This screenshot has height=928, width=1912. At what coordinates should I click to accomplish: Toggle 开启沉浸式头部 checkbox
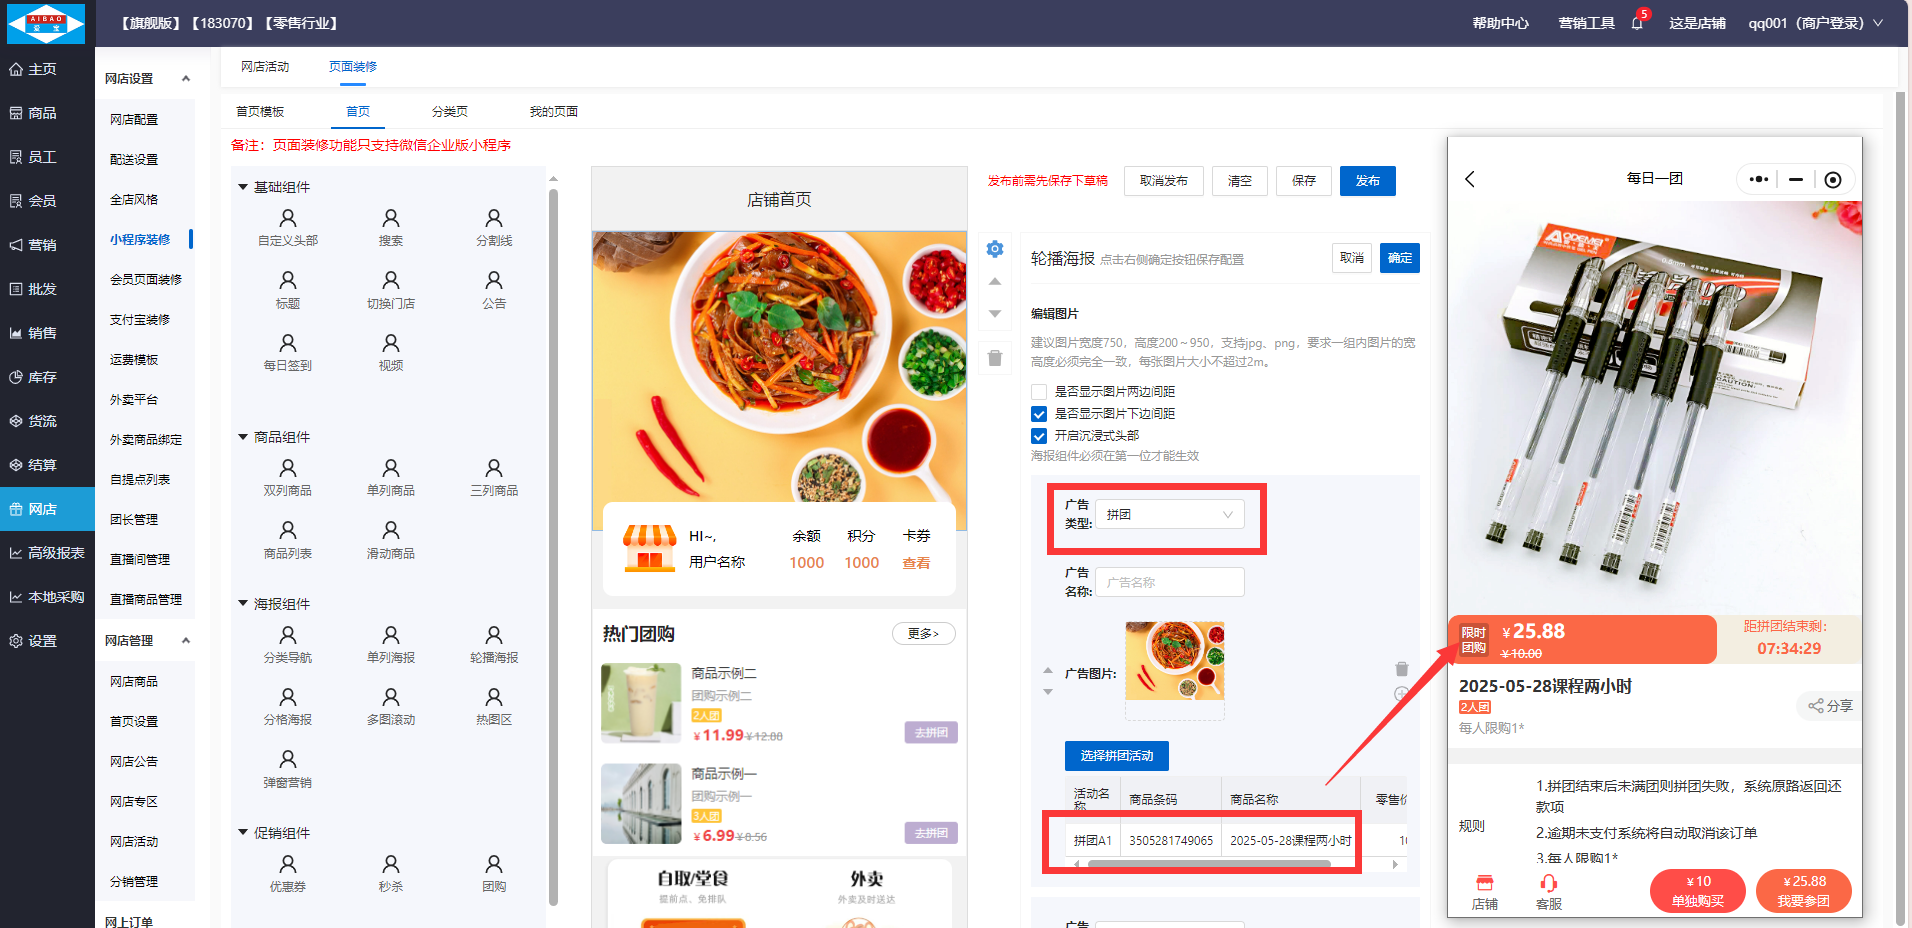coord(1039,436)
